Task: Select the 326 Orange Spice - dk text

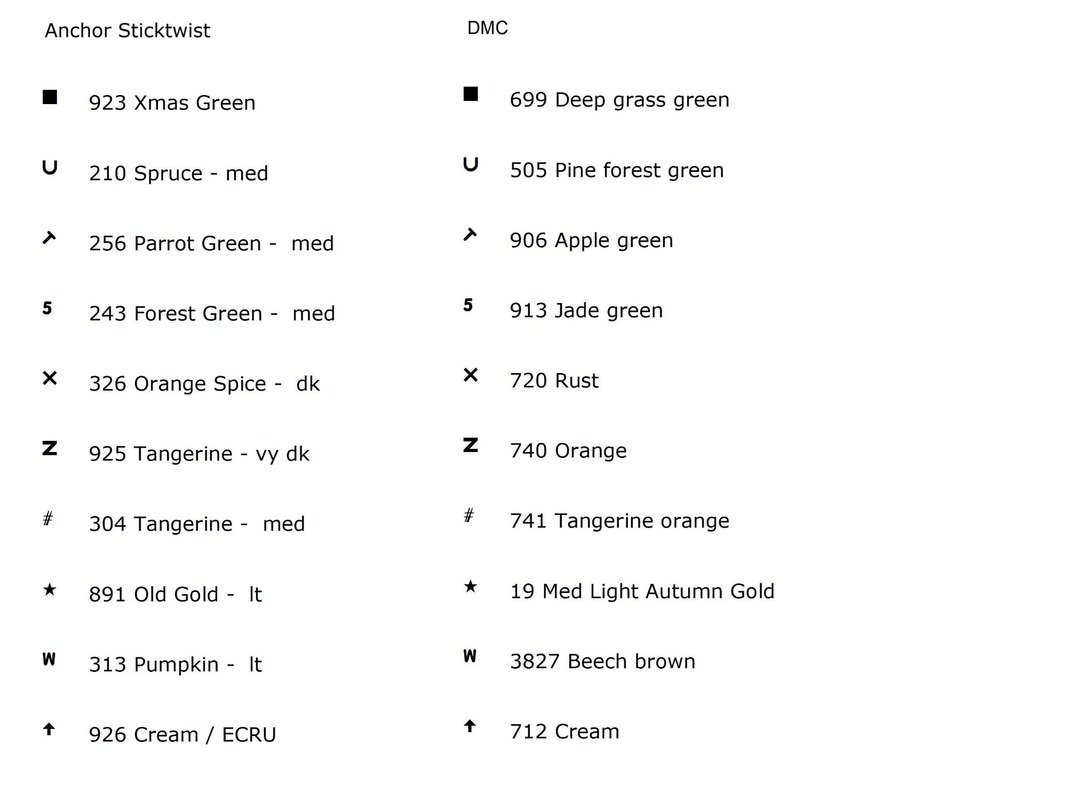Action: pos(204,384)
